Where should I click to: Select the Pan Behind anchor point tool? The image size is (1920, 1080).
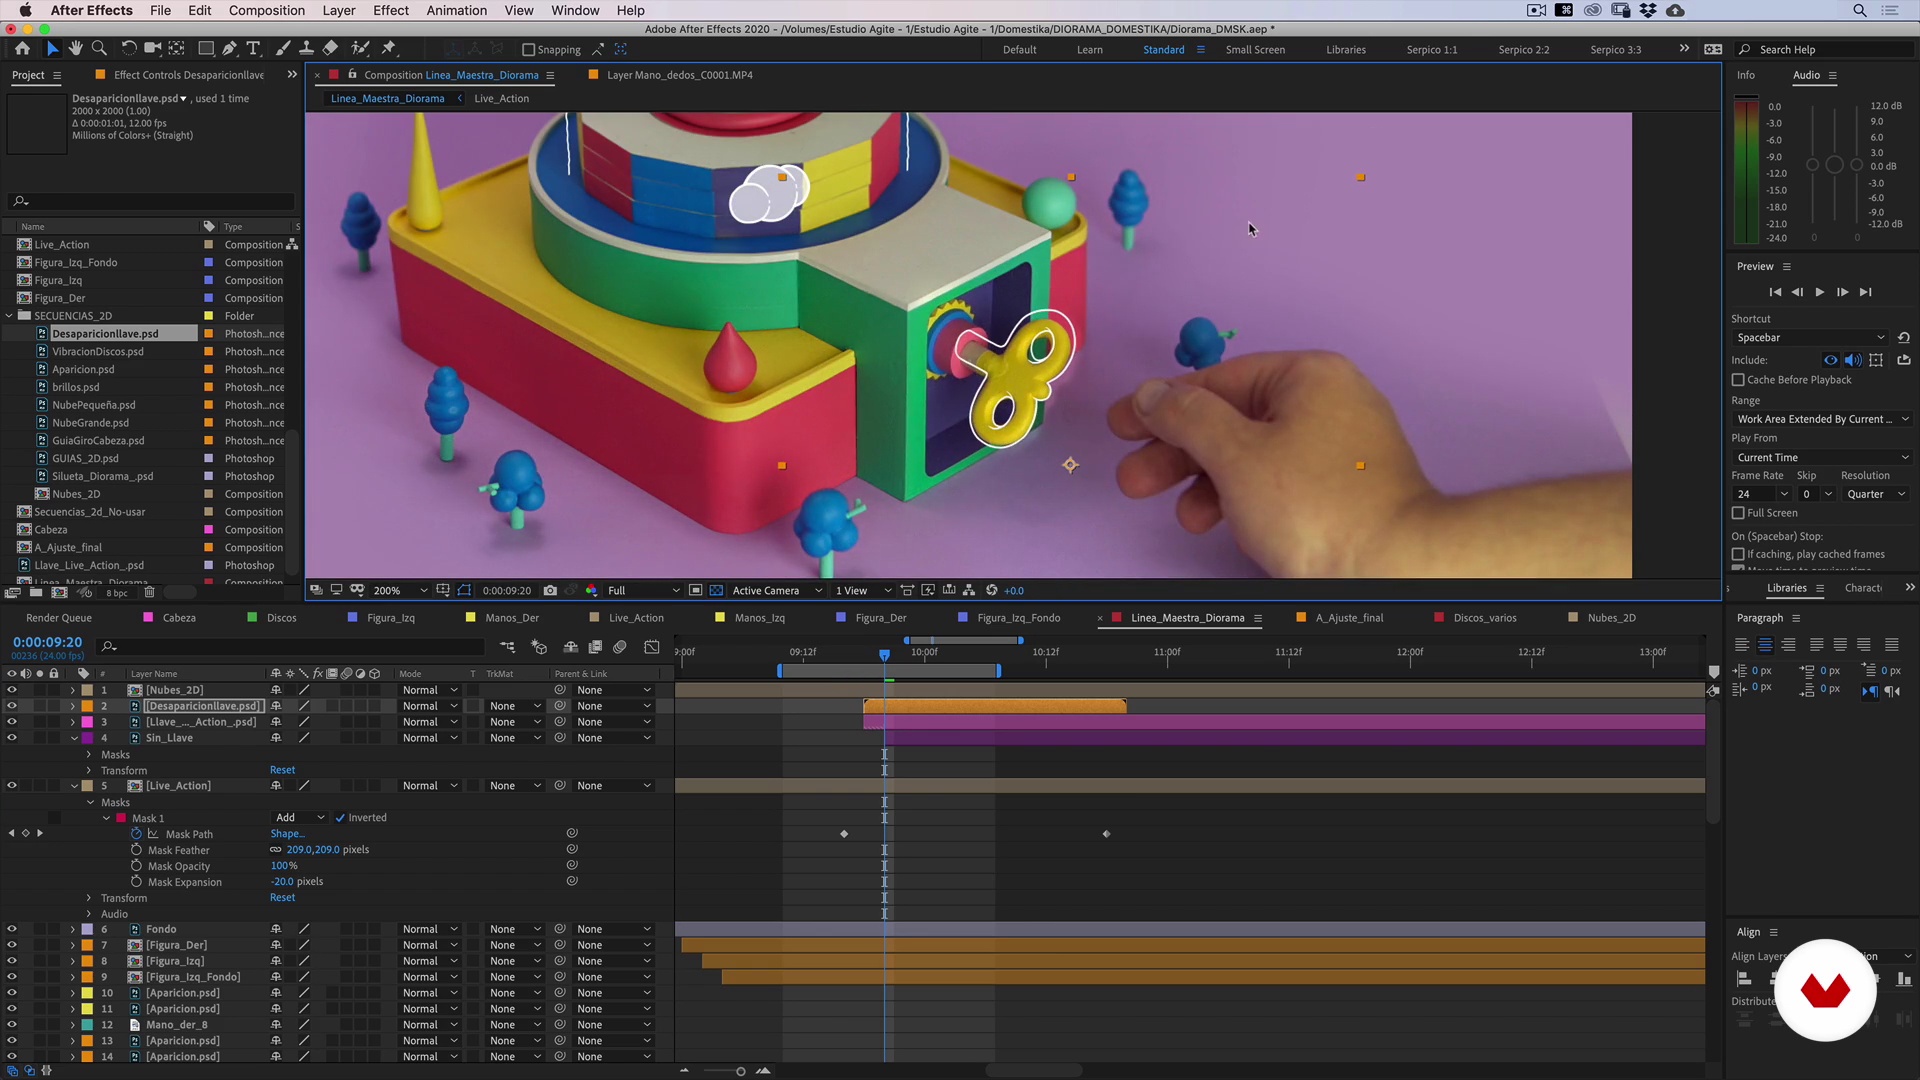176,48
